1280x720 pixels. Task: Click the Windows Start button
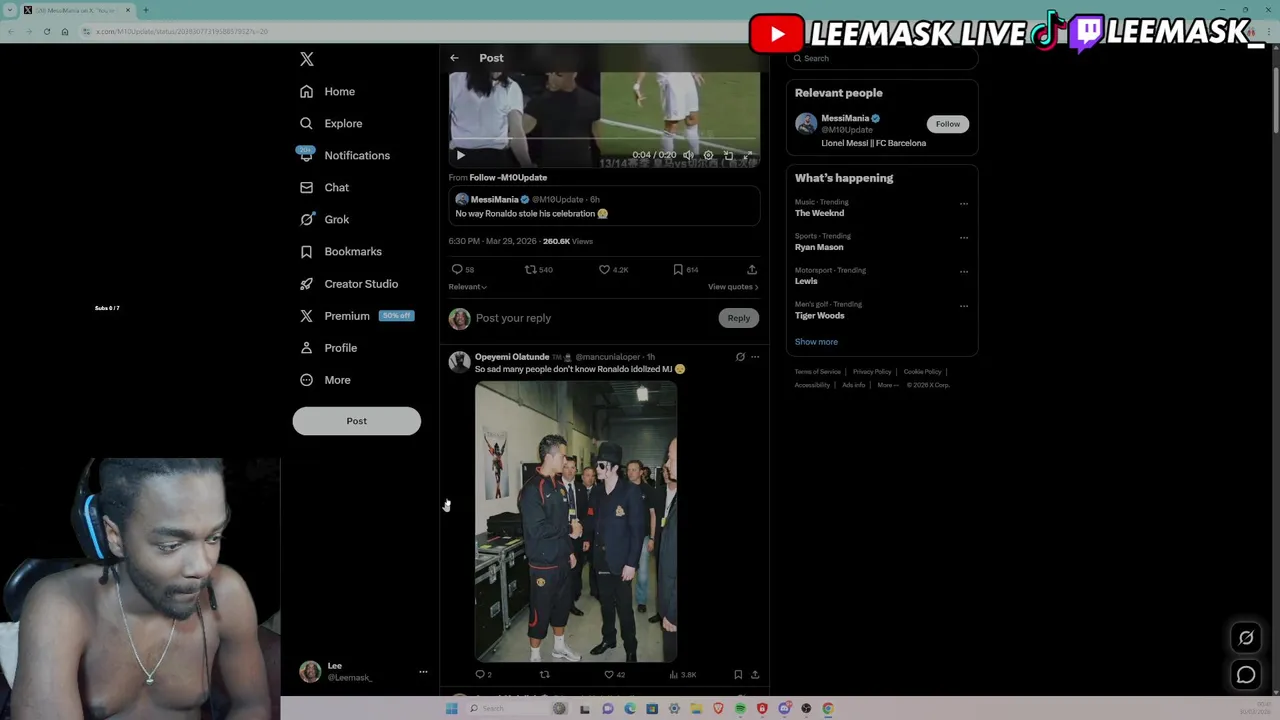[451, 709]
